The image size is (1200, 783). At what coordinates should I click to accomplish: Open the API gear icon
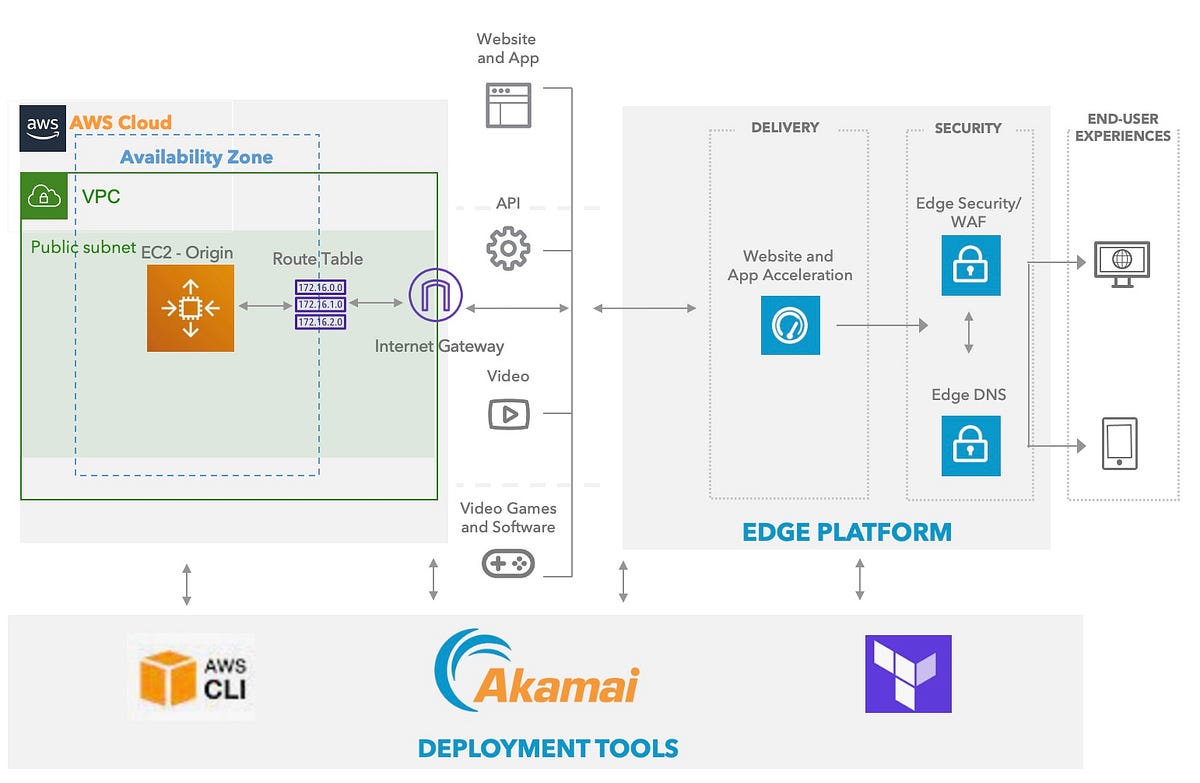[508, 249]
